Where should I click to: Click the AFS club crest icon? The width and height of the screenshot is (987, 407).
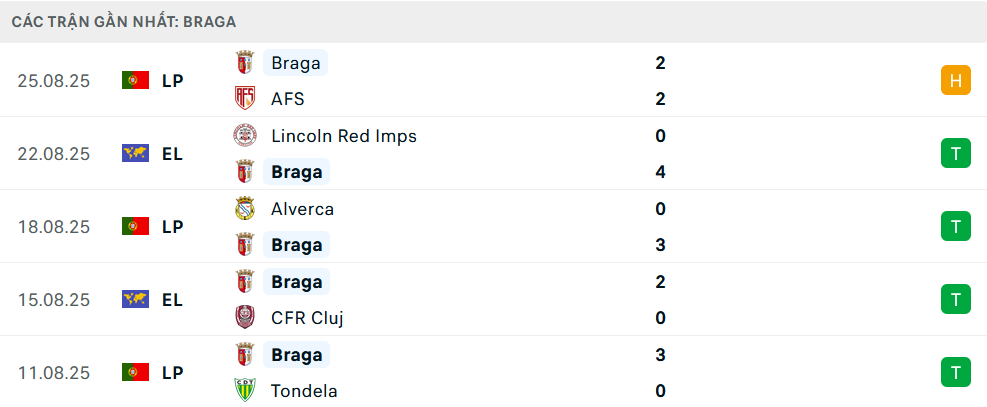244,99
